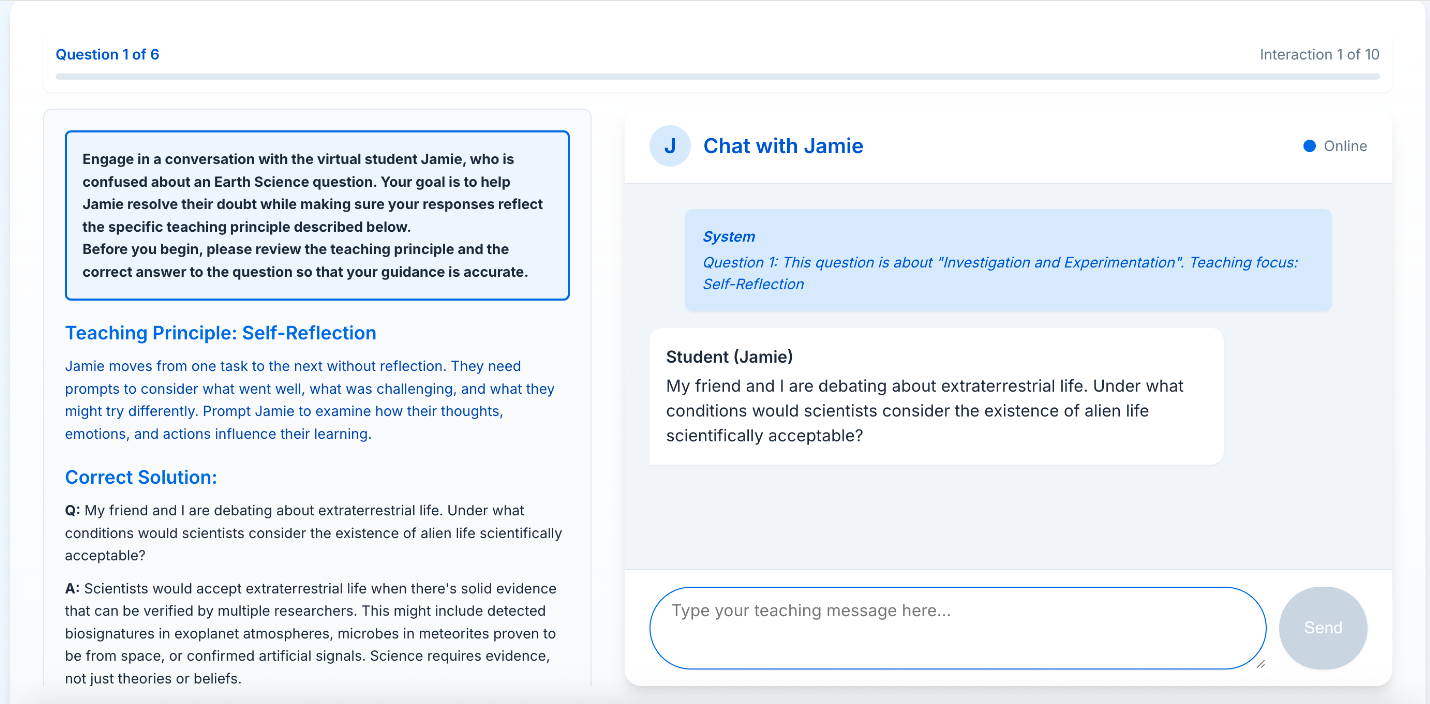Focus the teaching message input field

(957, 627)
